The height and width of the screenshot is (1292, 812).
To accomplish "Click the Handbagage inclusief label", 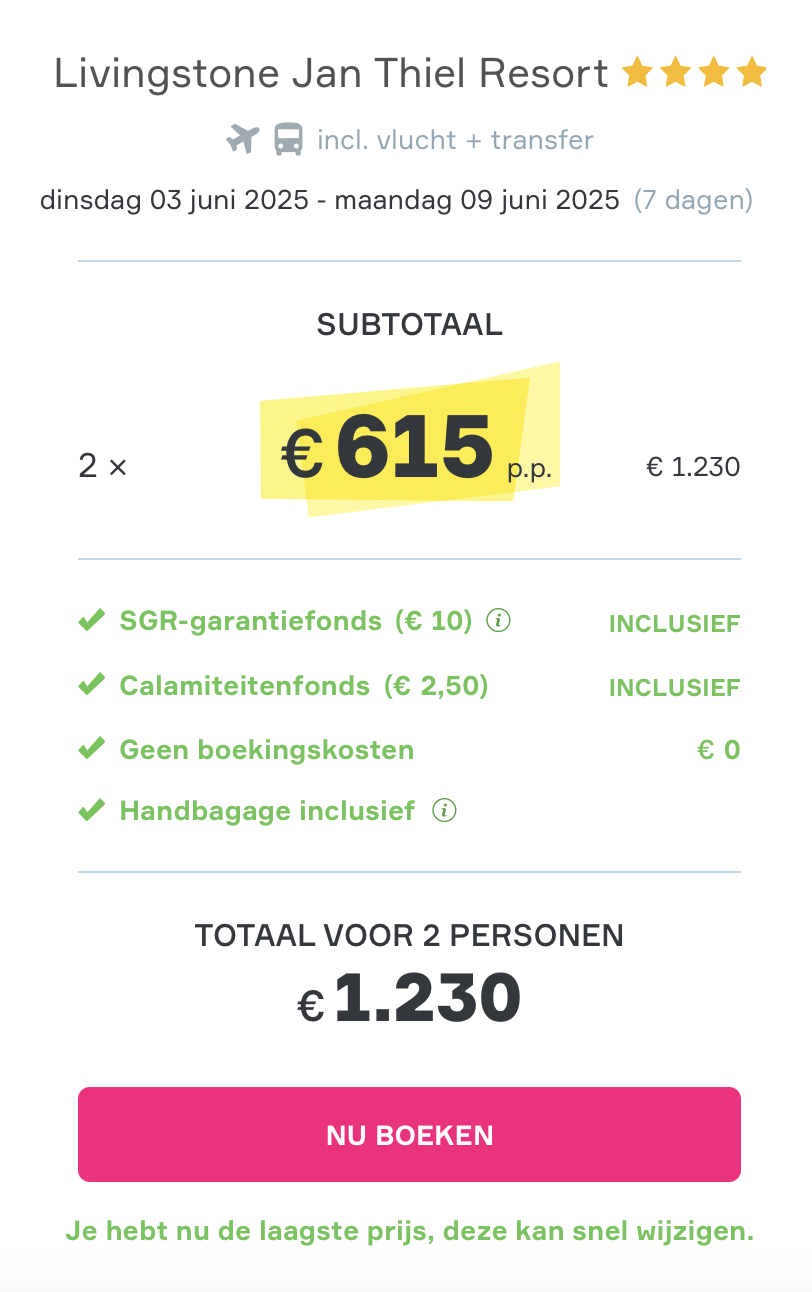I will coord(266,810).
